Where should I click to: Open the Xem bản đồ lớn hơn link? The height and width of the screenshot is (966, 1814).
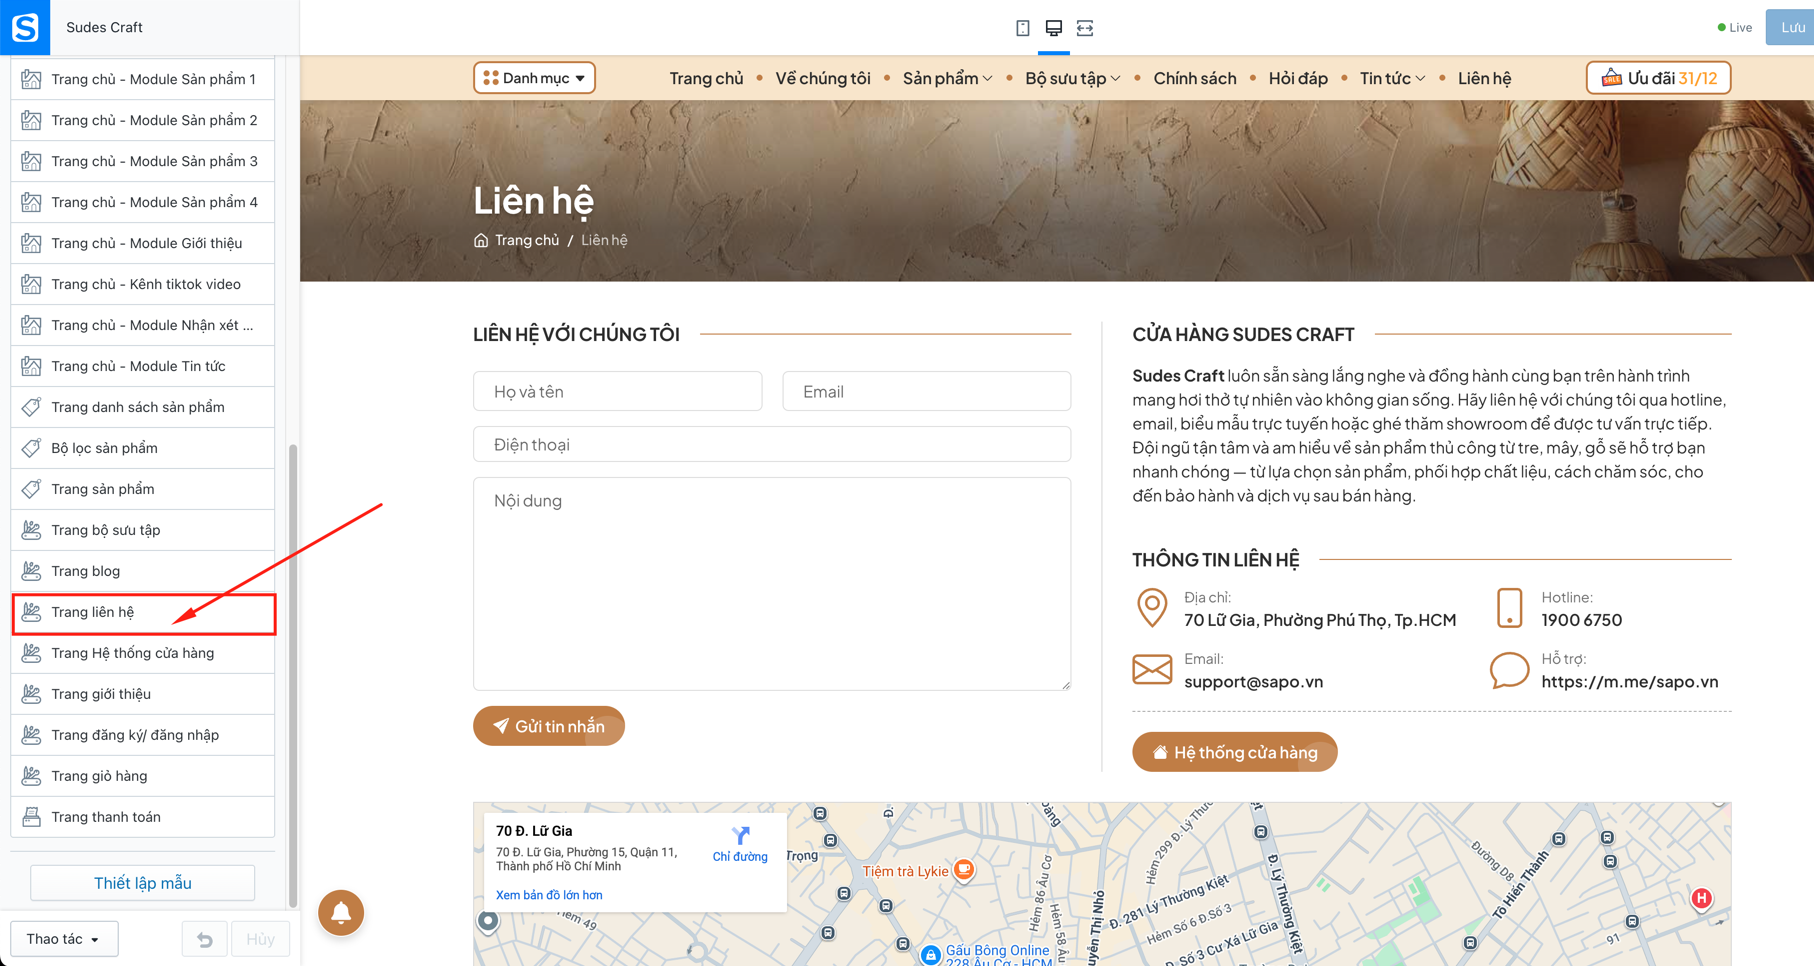tap(549, 895)
